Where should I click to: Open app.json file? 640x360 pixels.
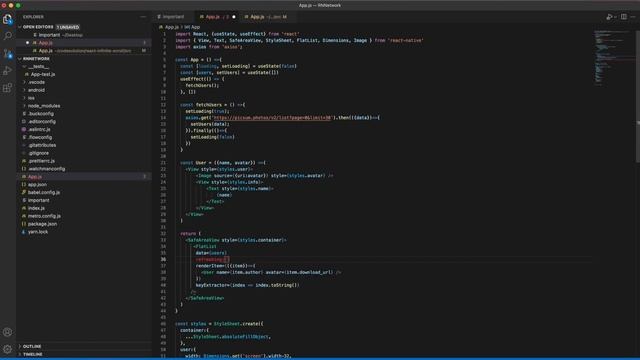37,184
